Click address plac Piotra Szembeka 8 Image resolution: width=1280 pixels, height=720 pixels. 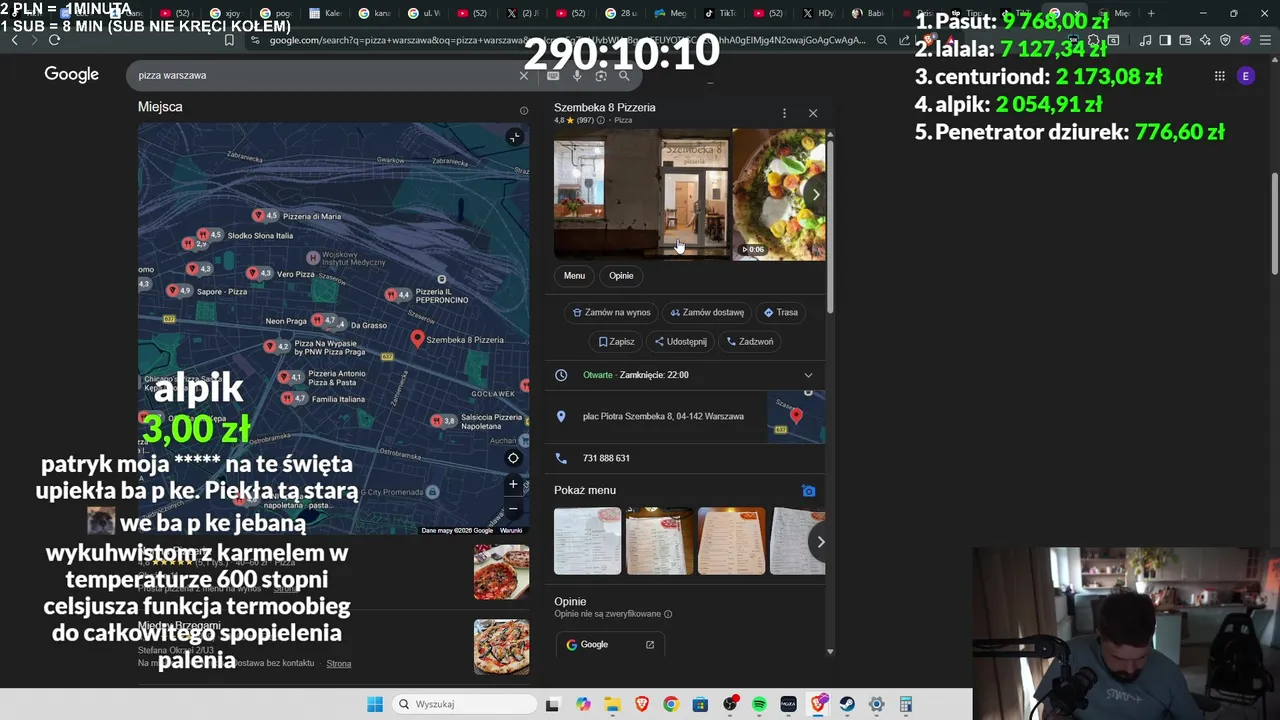[x=663, y=416]
